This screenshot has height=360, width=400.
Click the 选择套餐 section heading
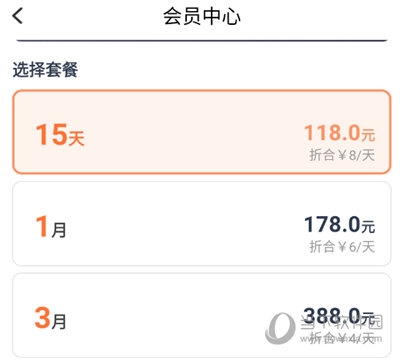[45, 70]
